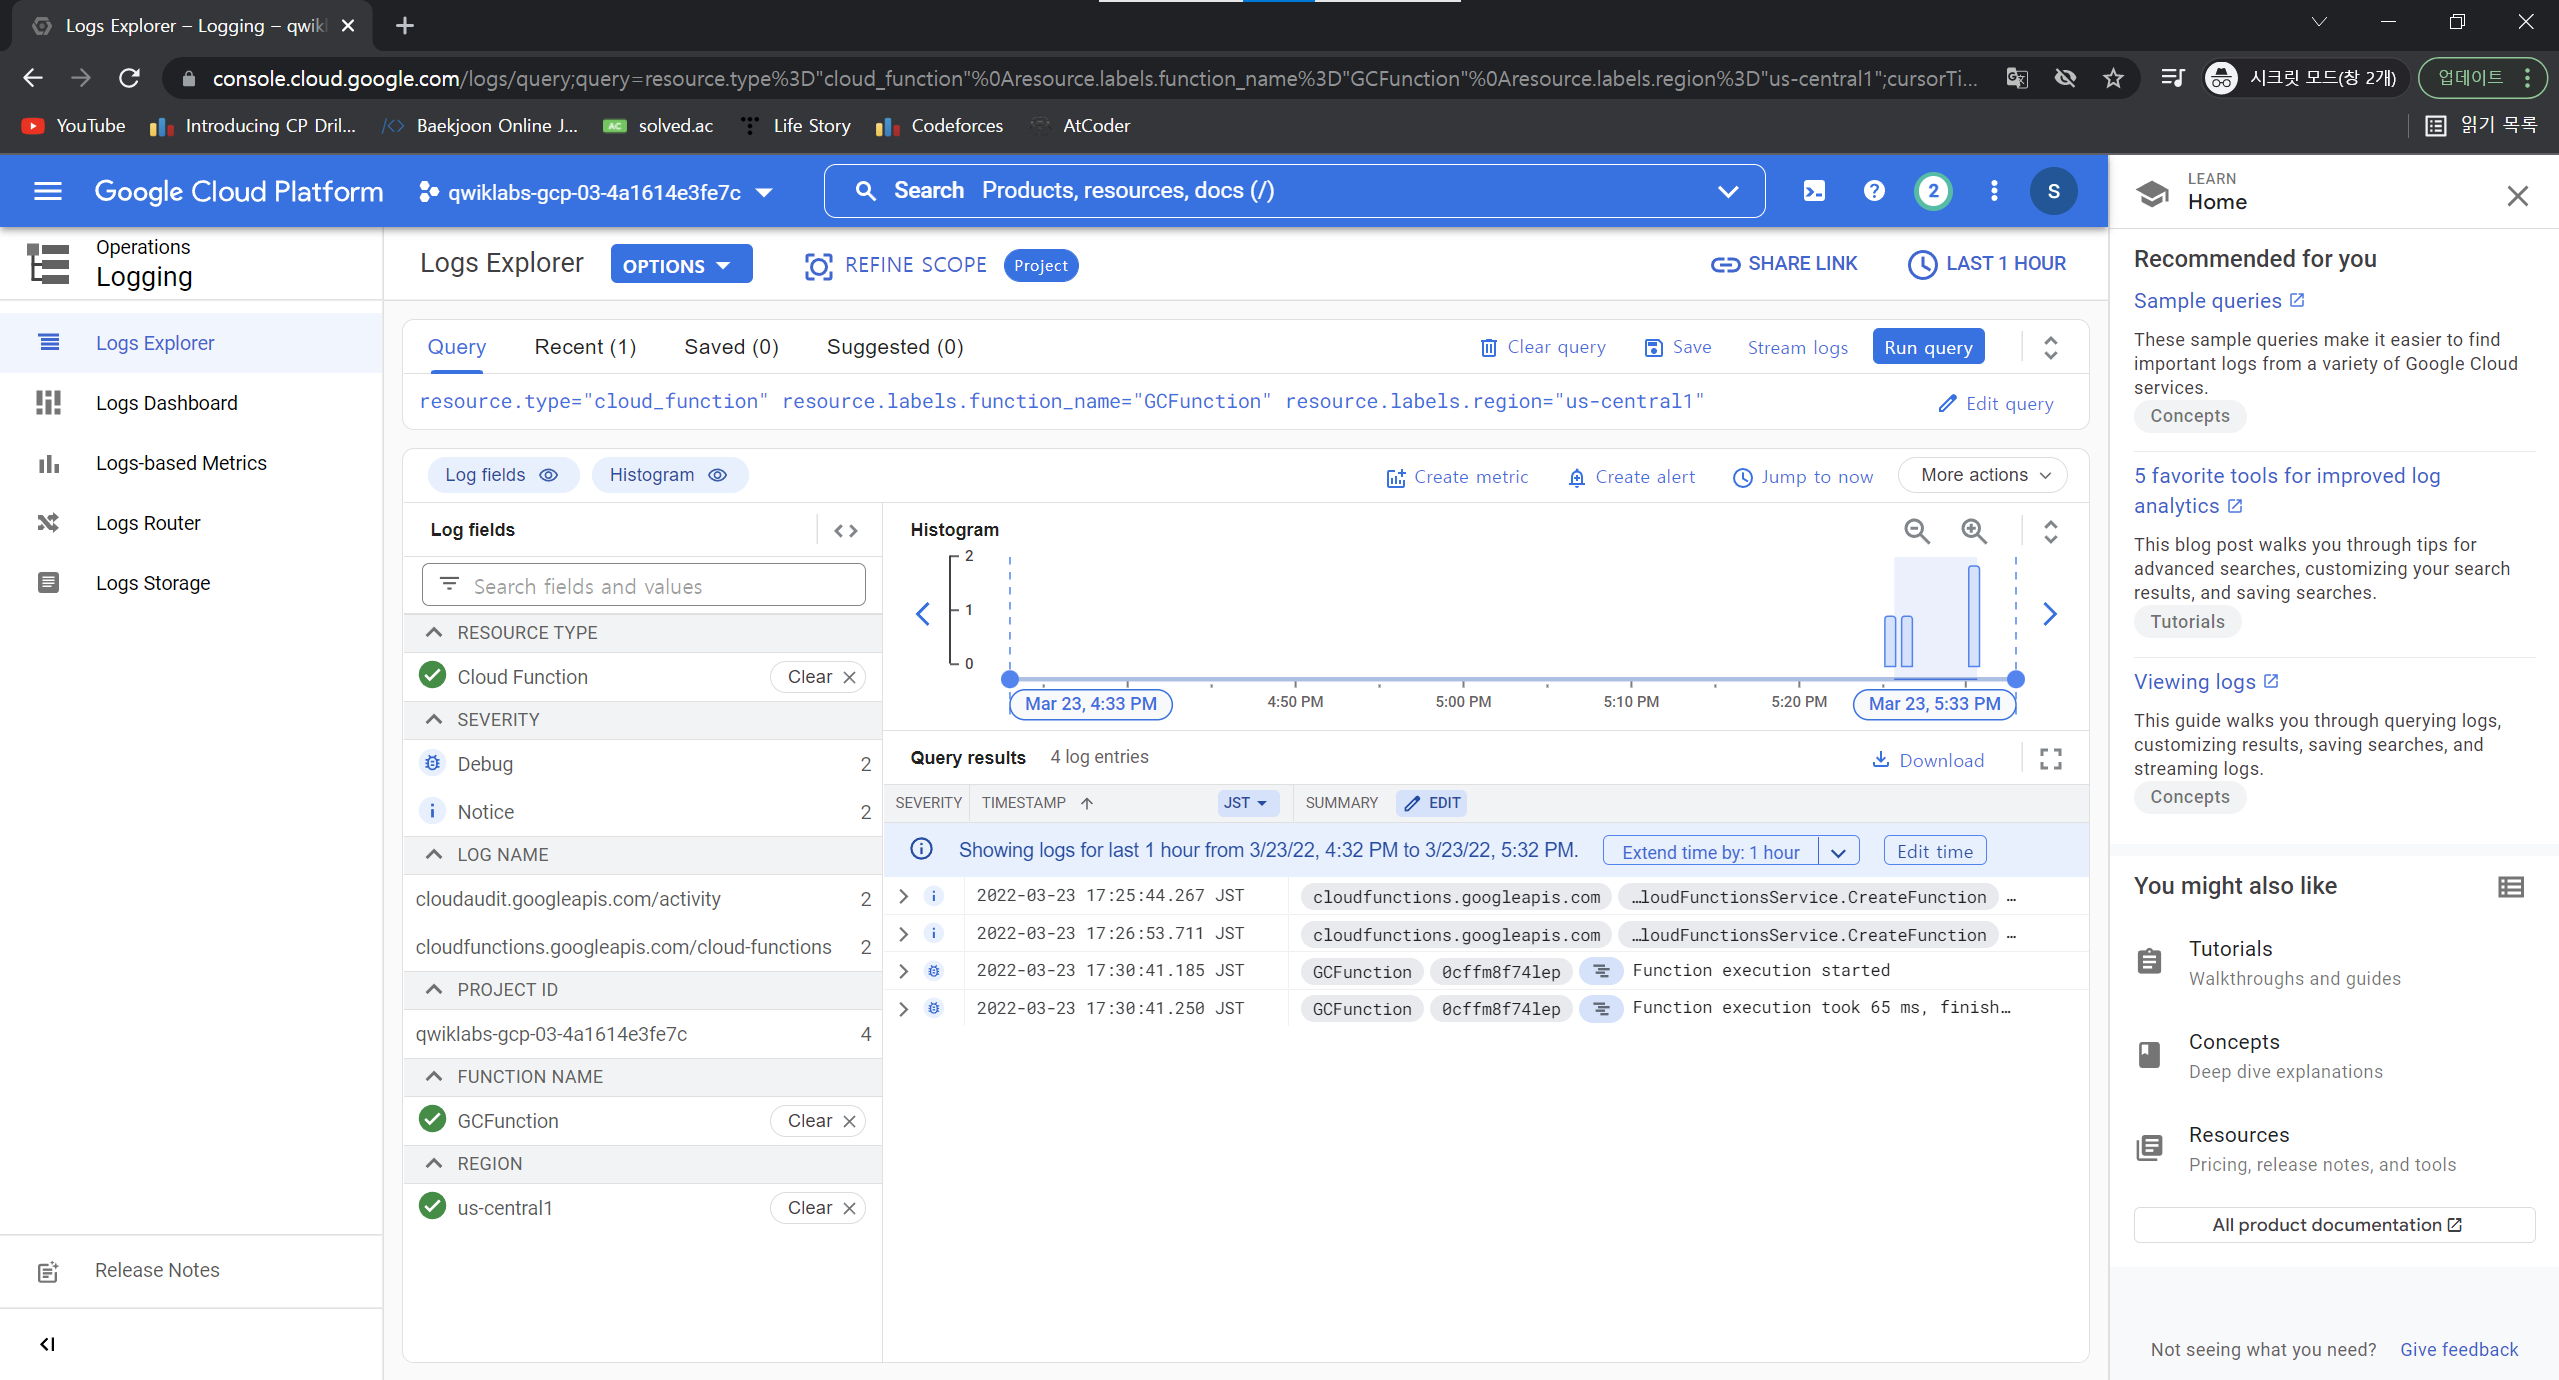Uncheck the Cloud Function resource filter
Image resolution: width=2559 pixels, height=1380 pixels.
432,676
